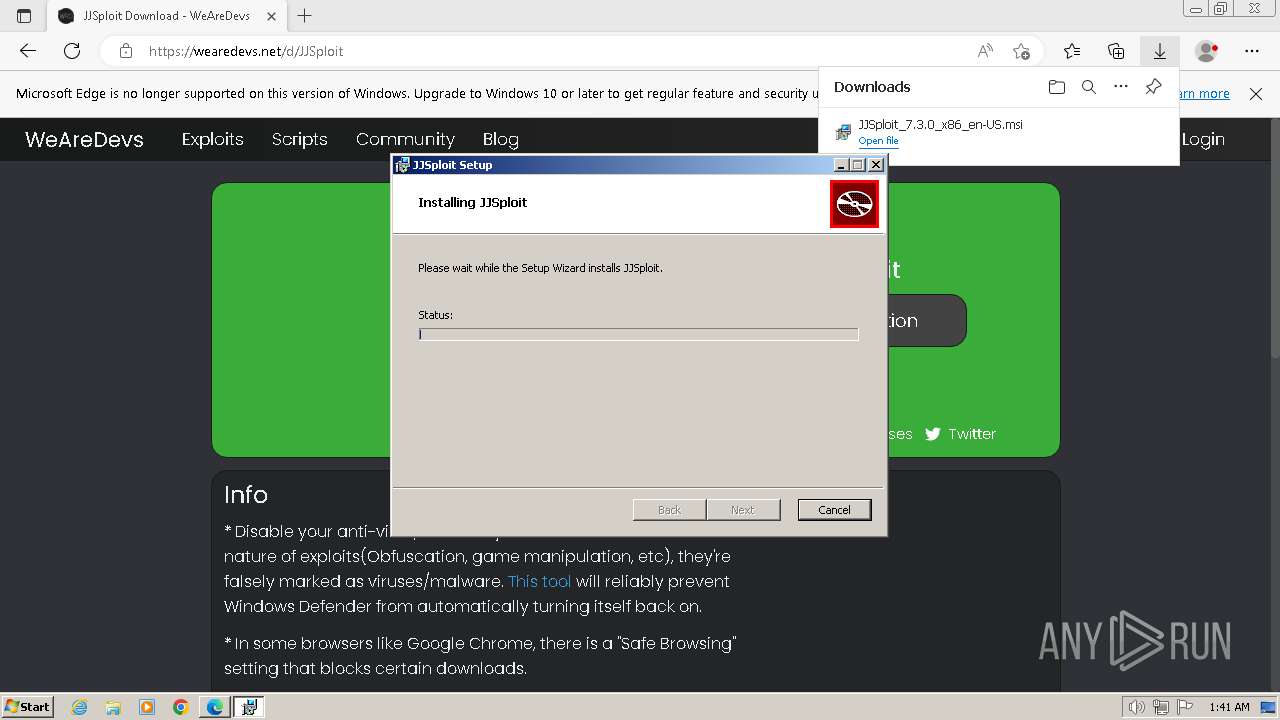This screenshot has width=1280, height=720.
Task: Open the Start menu
Action: point(28,707)
